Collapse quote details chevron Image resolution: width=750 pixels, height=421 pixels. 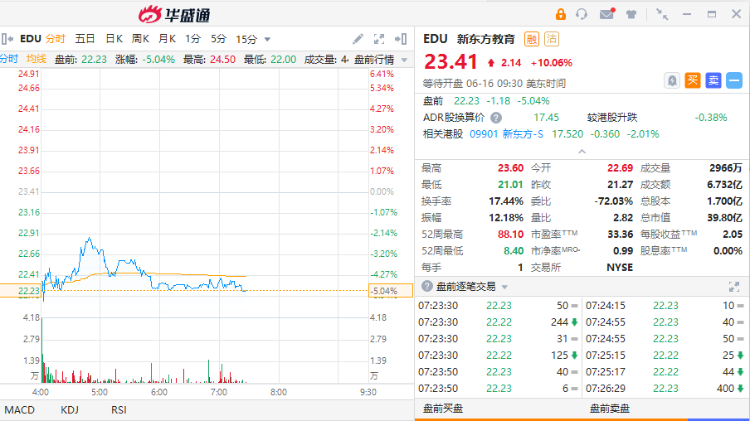click(x=582, y=152)
